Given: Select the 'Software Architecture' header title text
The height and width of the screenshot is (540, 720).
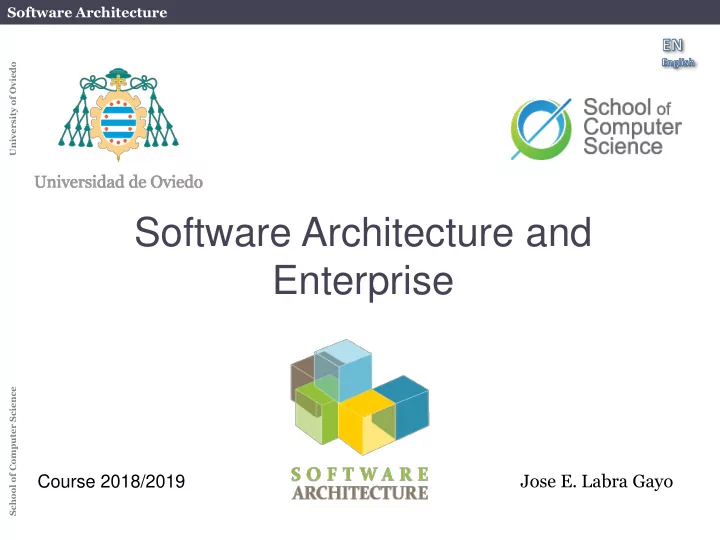Looking at the screenshot, I should [x=87, y=12].
